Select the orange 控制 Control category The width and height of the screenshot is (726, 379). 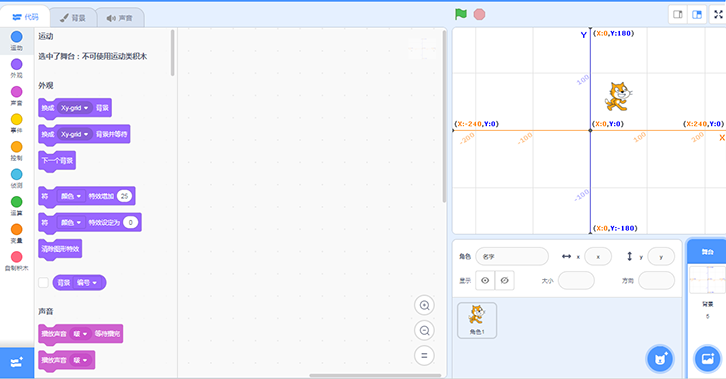[x=17, y=150]
